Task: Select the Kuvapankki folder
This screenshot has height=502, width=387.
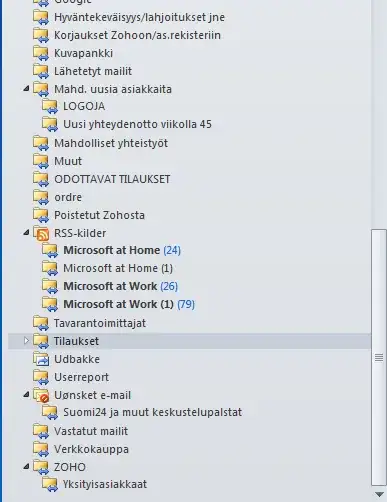Action: [83, 53]
